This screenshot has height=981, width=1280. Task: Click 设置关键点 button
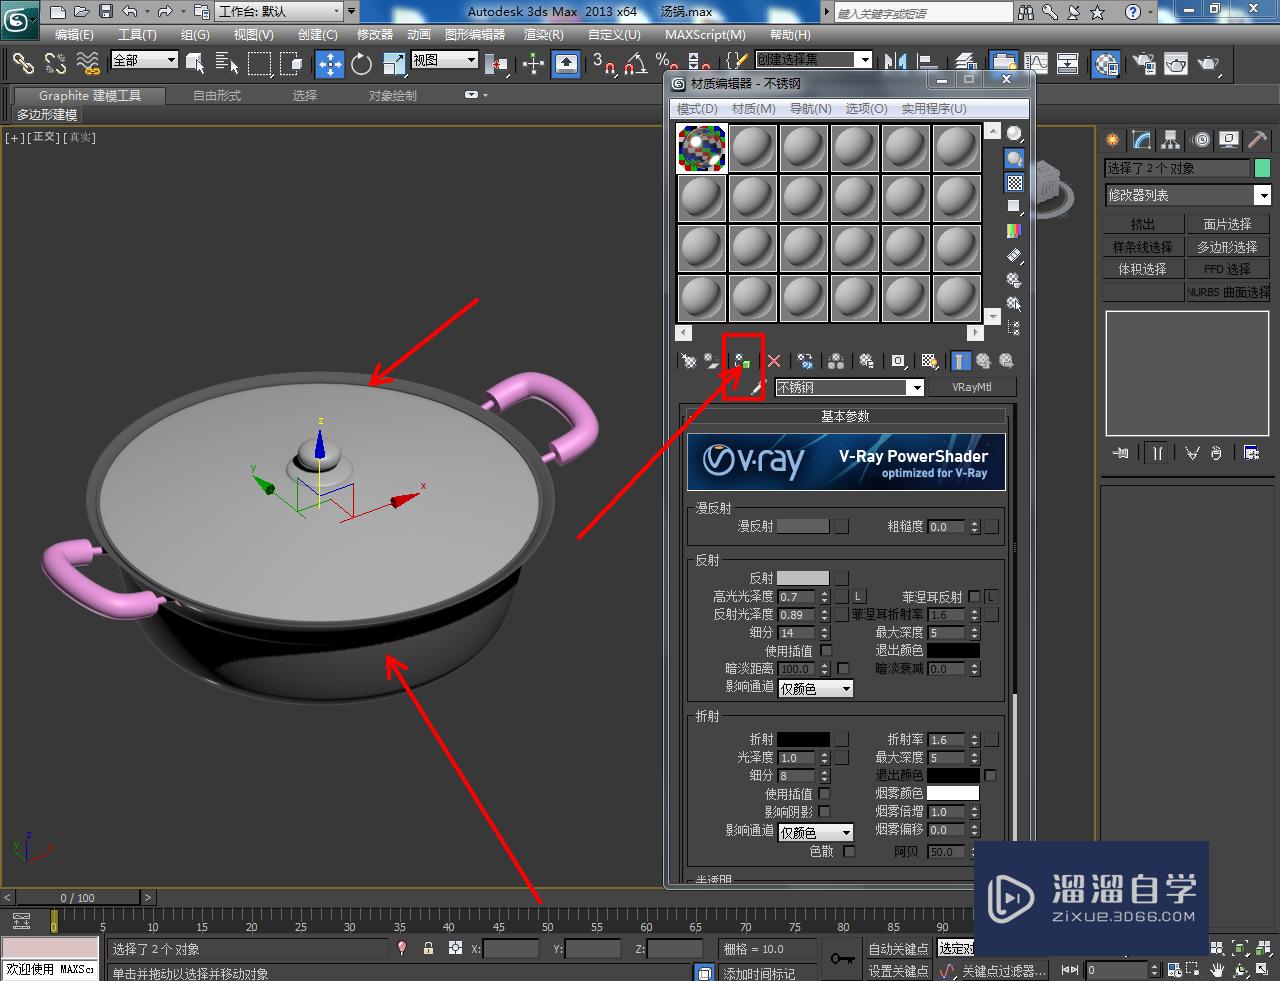[x=898, y=970]
